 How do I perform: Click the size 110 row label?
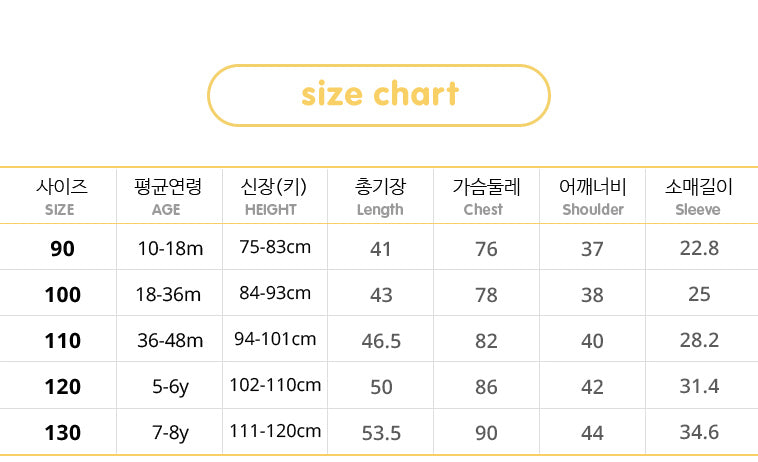click(62, 340)
